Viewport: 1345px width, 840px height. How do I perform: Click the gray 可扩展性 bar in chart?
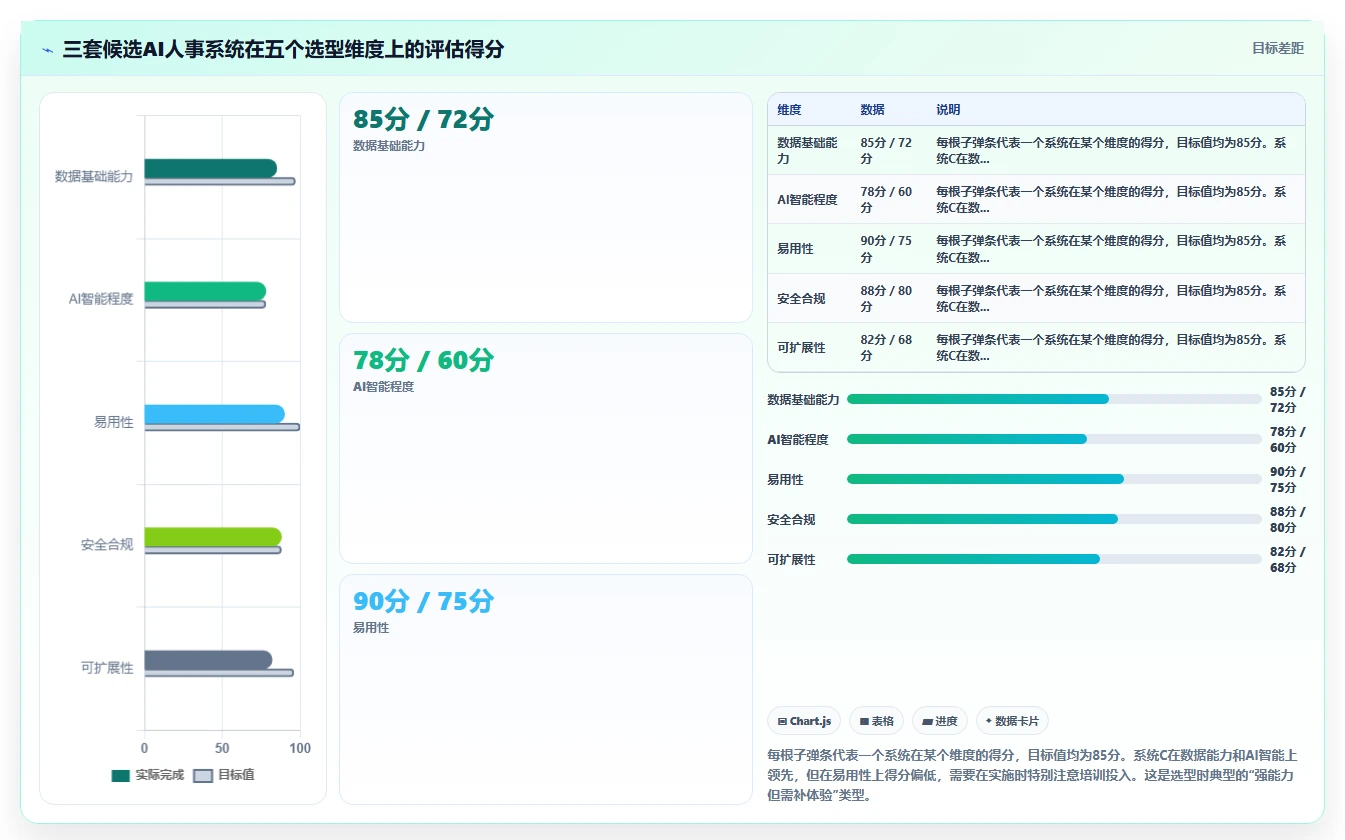point(208,660)
